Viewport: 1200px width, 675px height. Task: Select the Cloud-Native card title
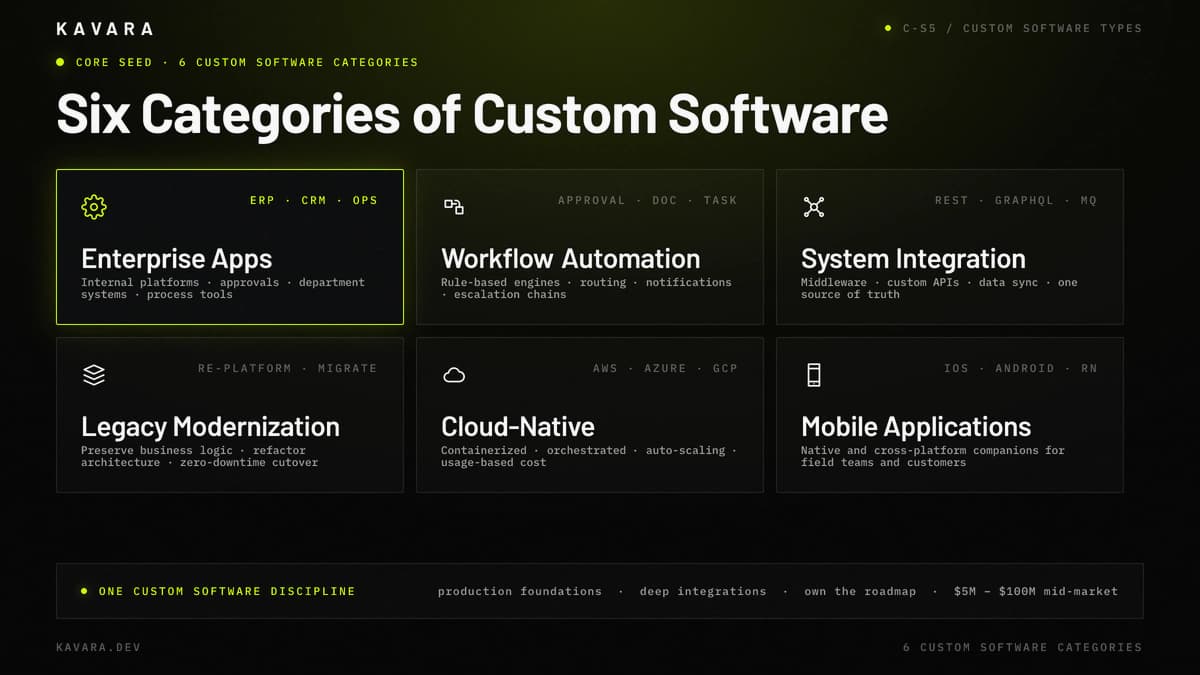click(x=518, y=427)
